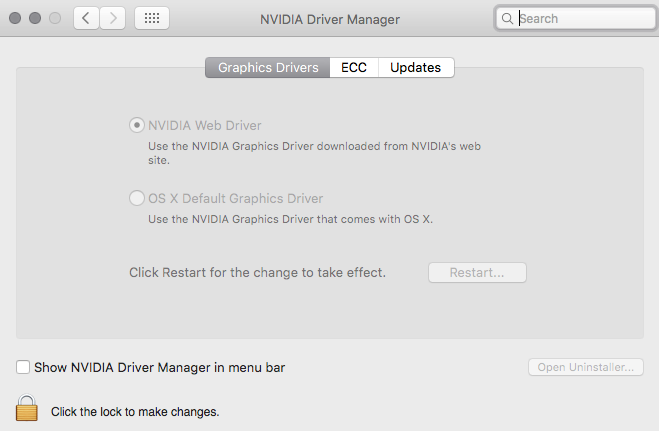This screenshot has width=659, height=431.
Task: Click the padlock icon to unlock changes
Action: click(x=27, y=408)
